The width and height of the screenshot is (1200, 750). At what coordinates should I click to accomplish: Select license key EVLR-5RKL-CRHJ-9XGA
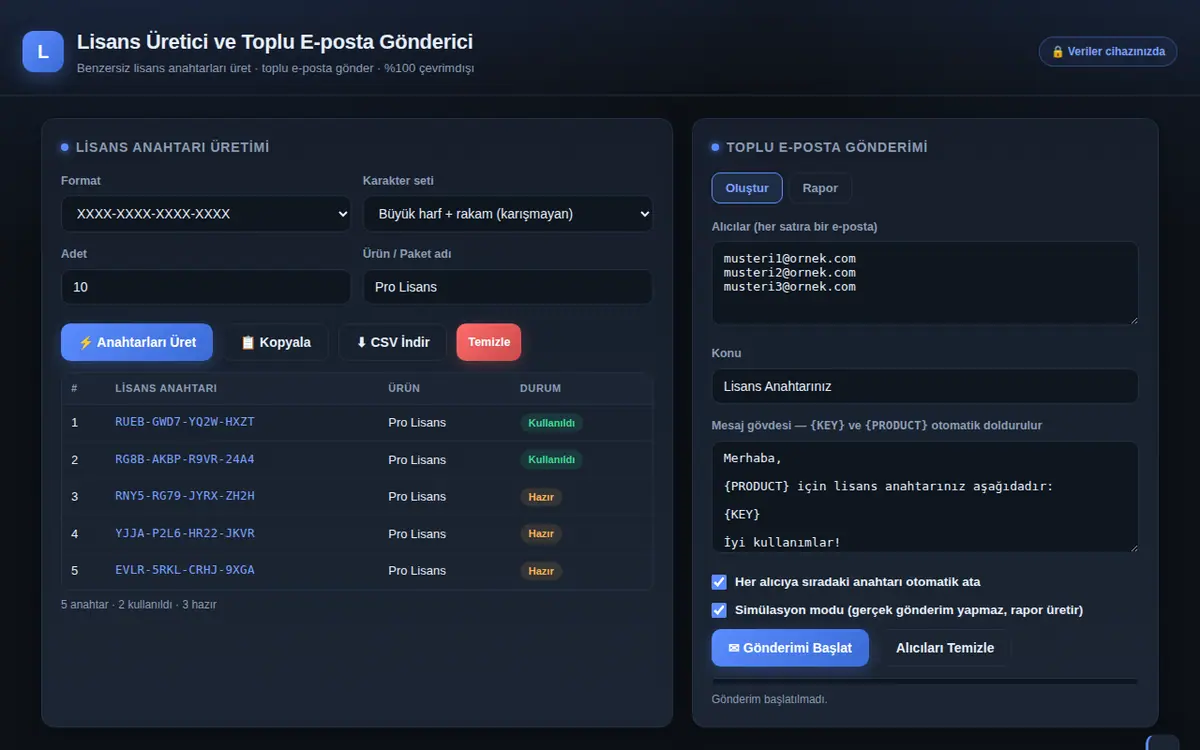(185, 570)
